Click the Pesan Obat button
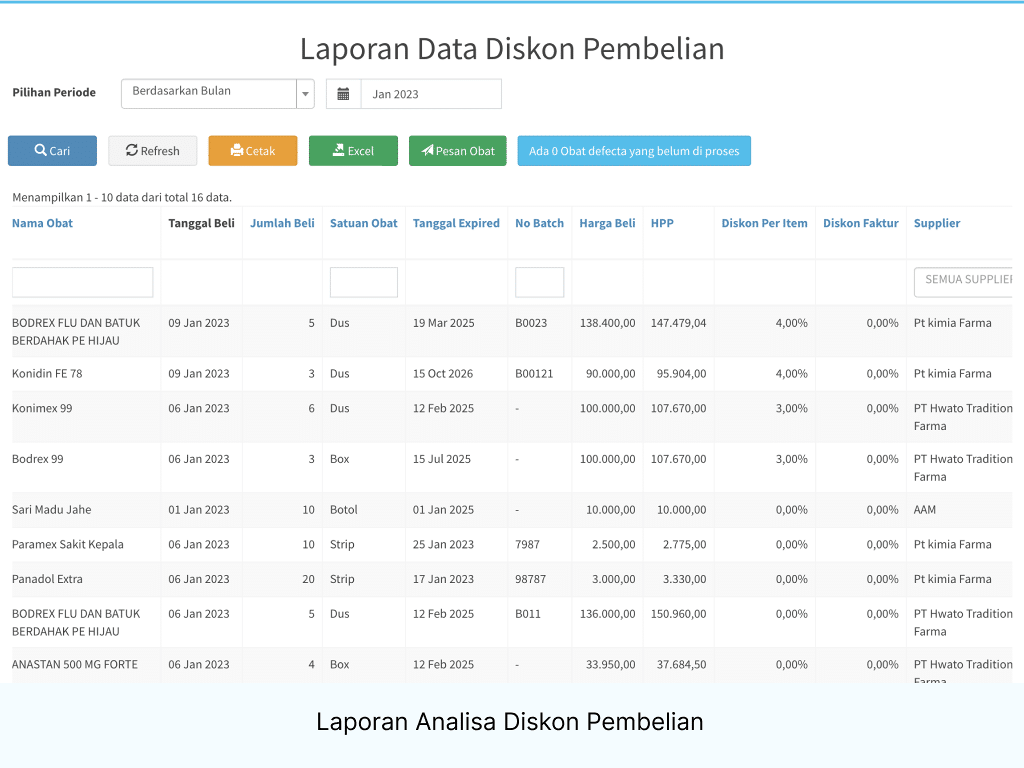1024x768 pixels. point(458,151)
